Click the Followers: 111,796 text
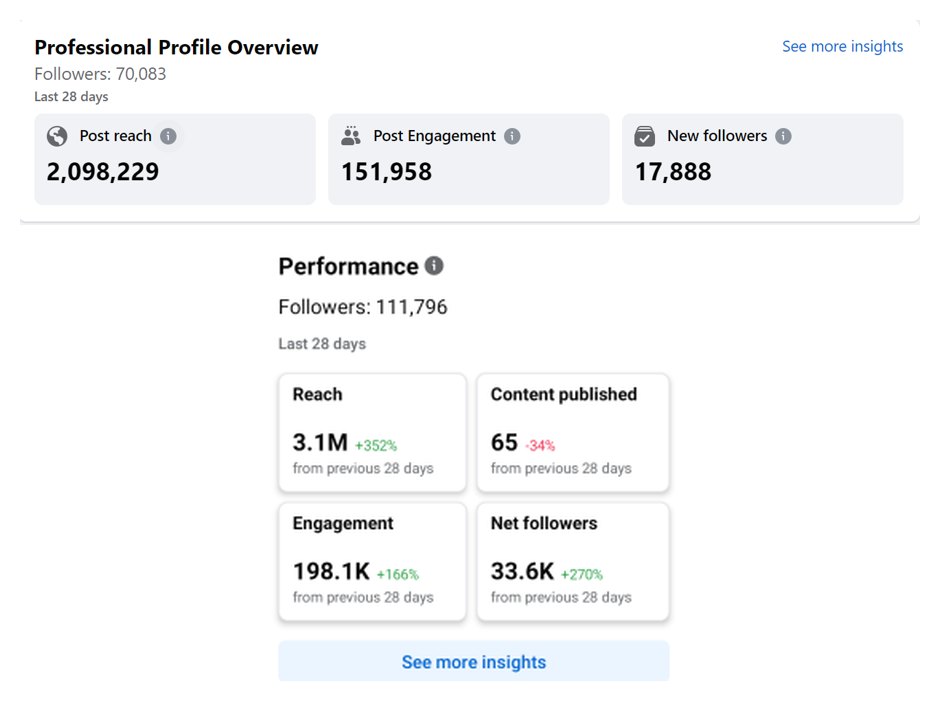The height and width of the screenshot is (701, 940). (363, 307)
